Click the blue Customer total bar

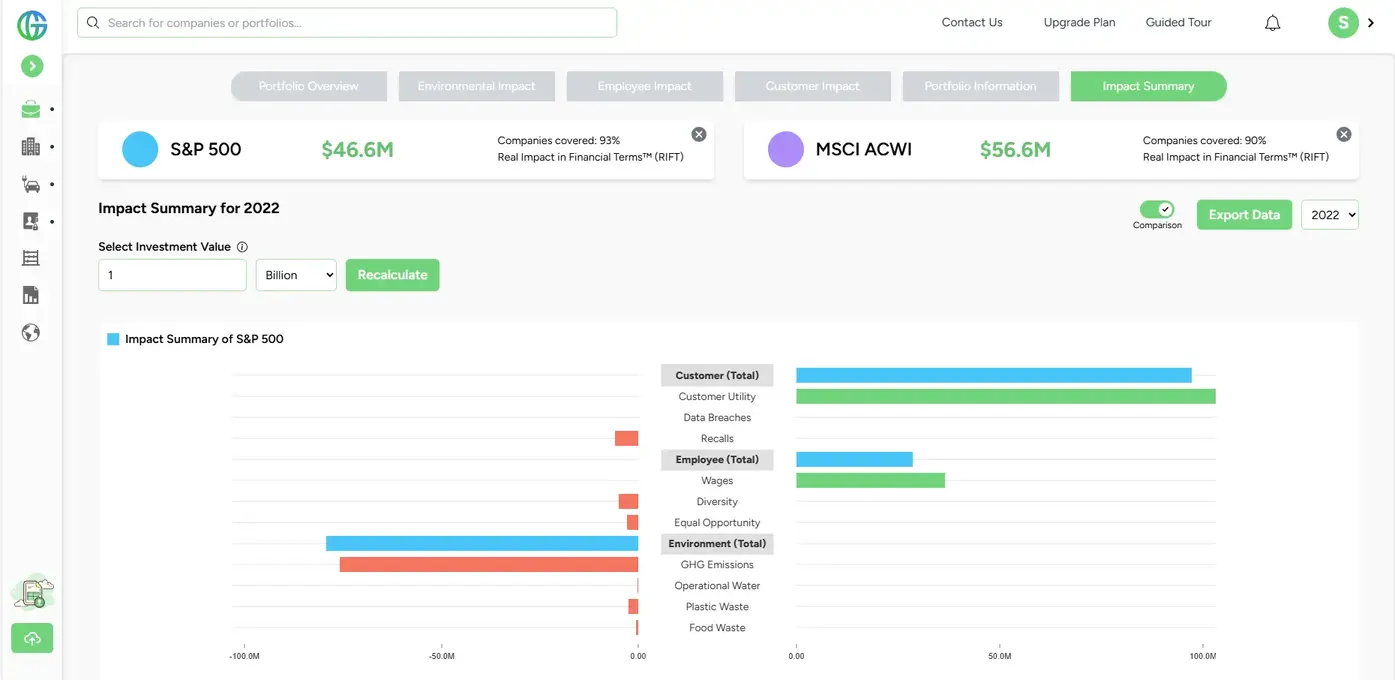click(994, 376)
